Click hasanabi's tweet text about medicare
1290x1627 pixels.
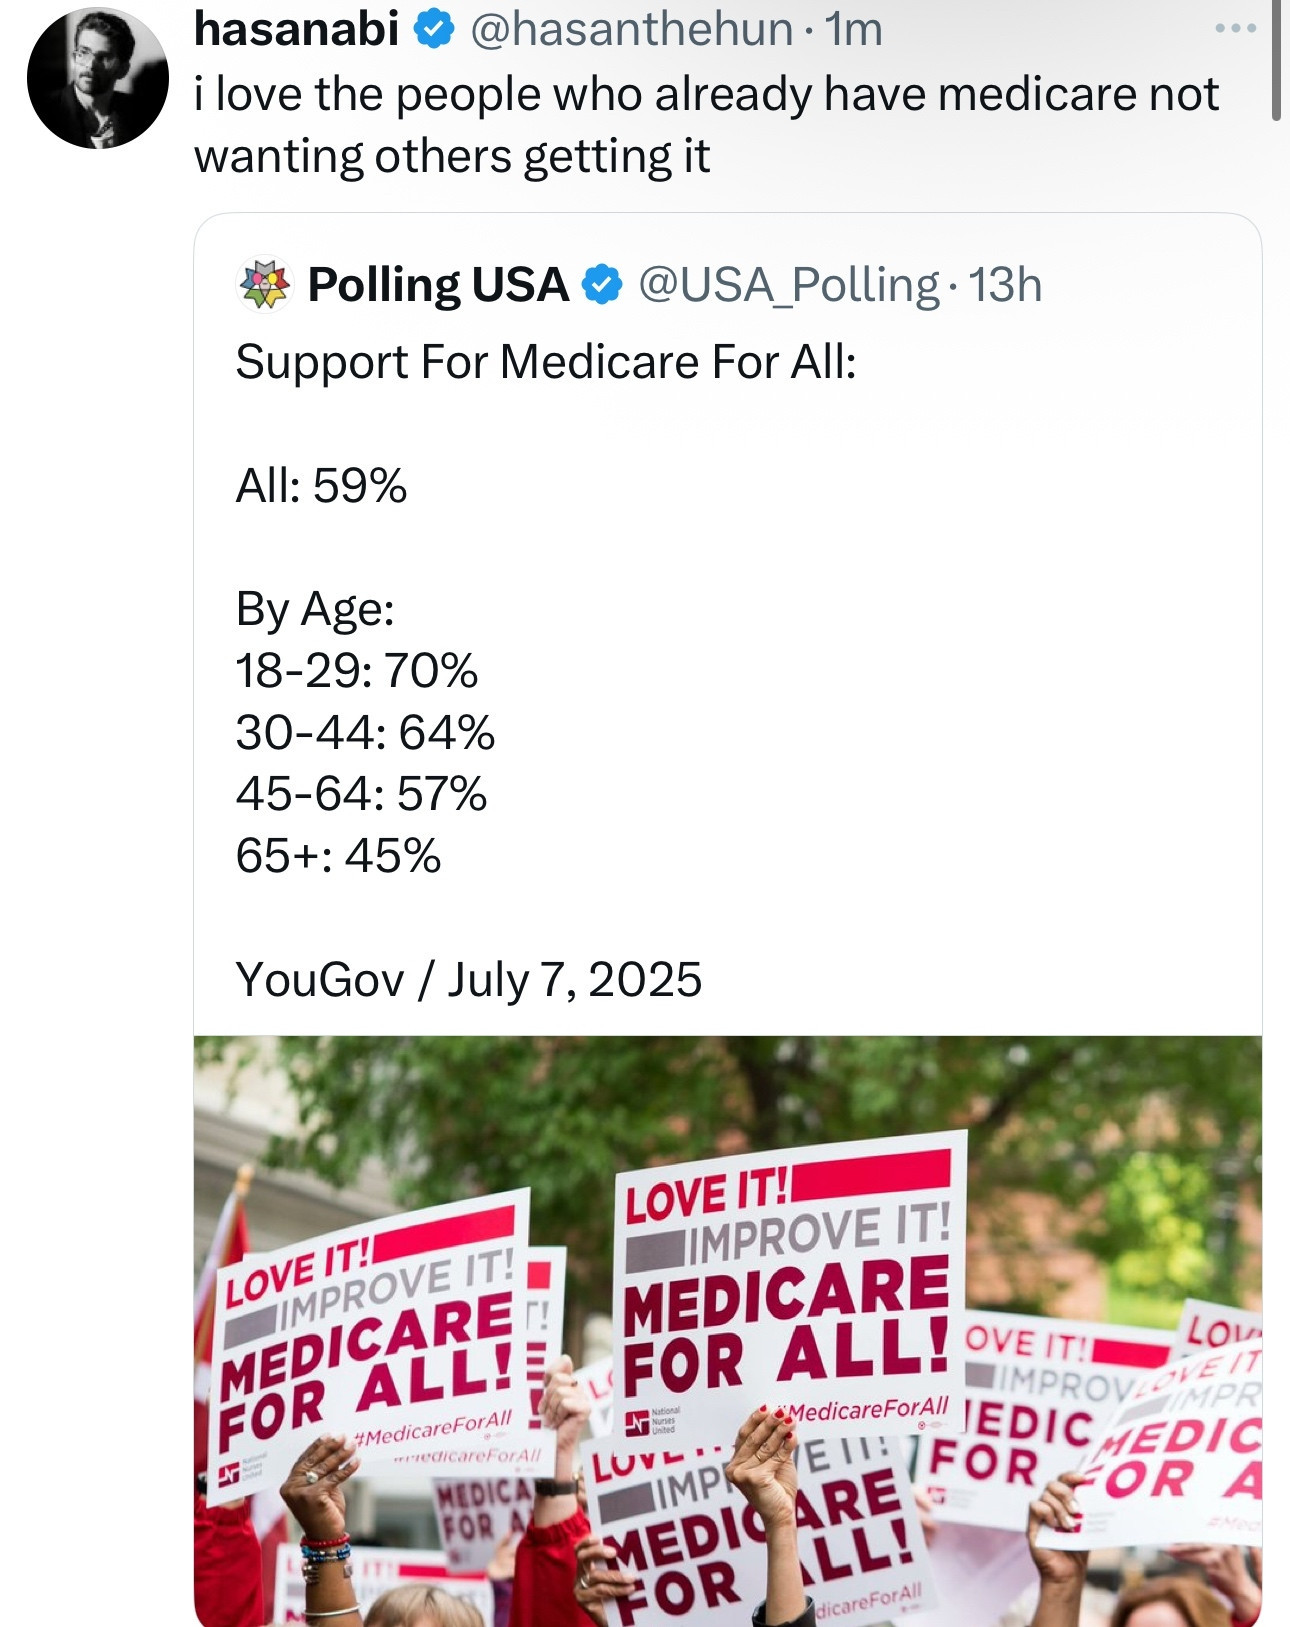coord(706,125)
